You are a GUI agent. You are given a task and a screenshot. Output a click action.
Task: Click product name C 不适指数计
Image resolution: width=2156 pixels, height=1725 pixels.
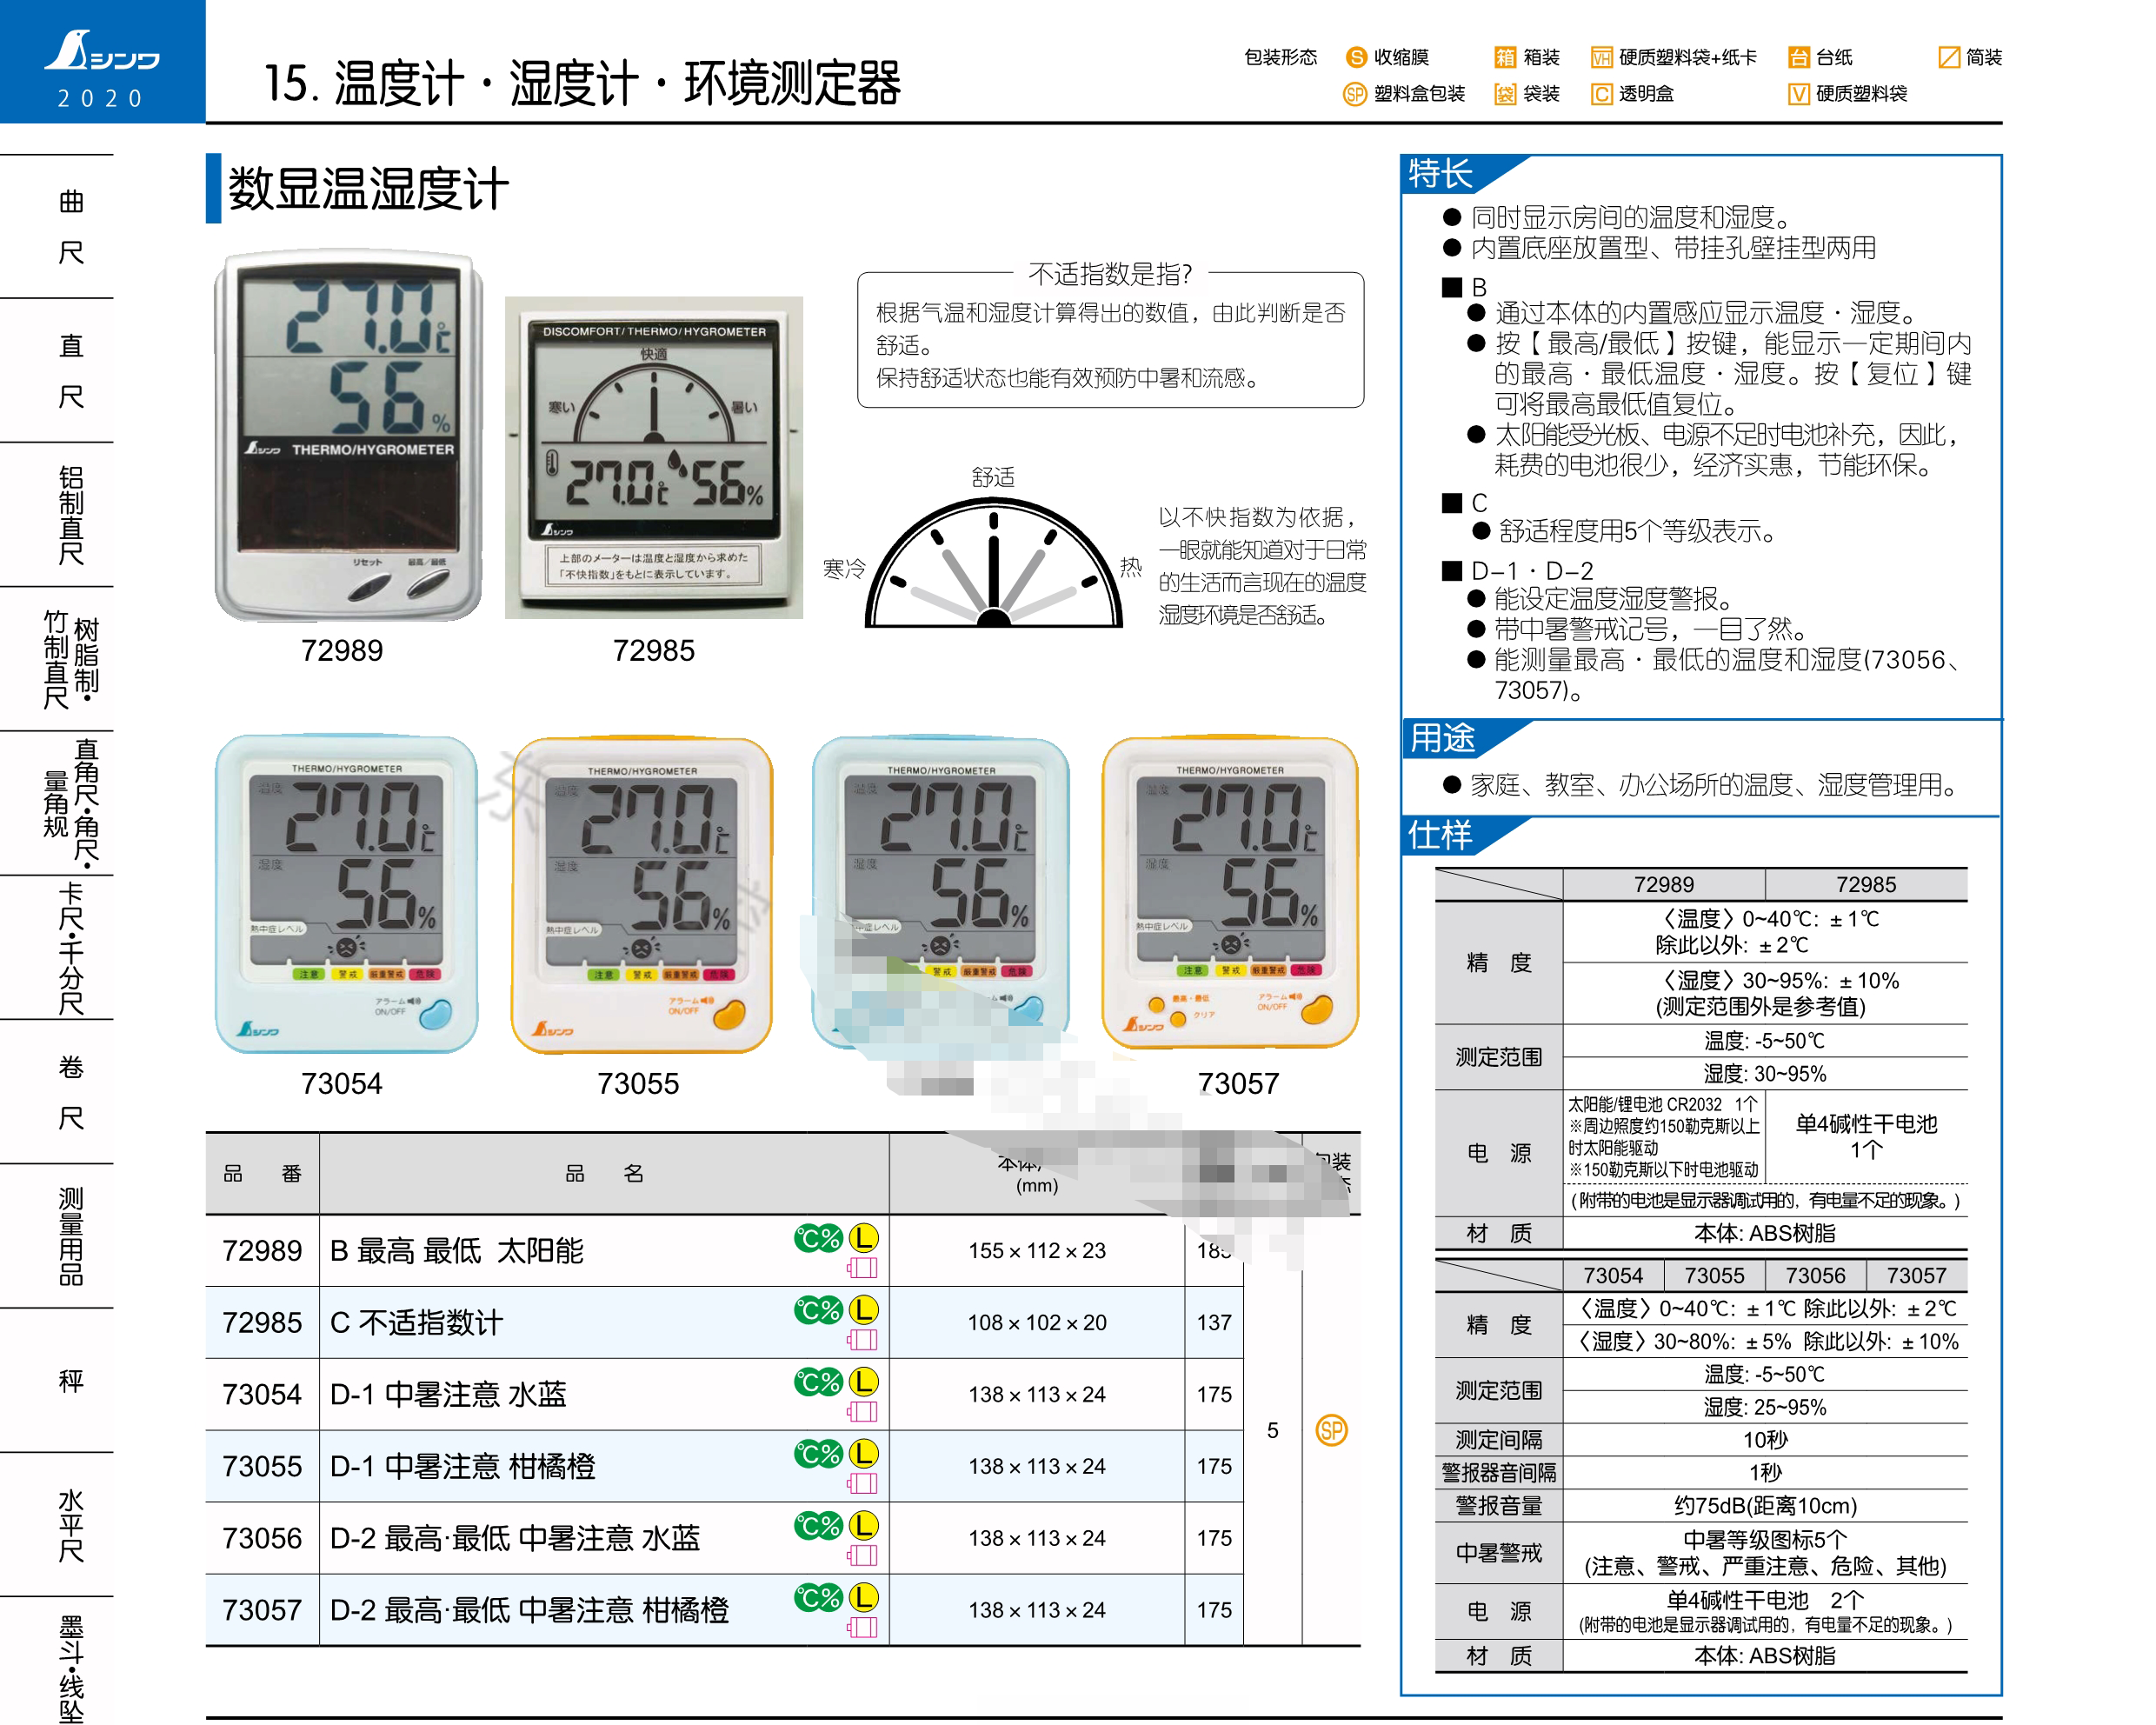(416, 1322)
